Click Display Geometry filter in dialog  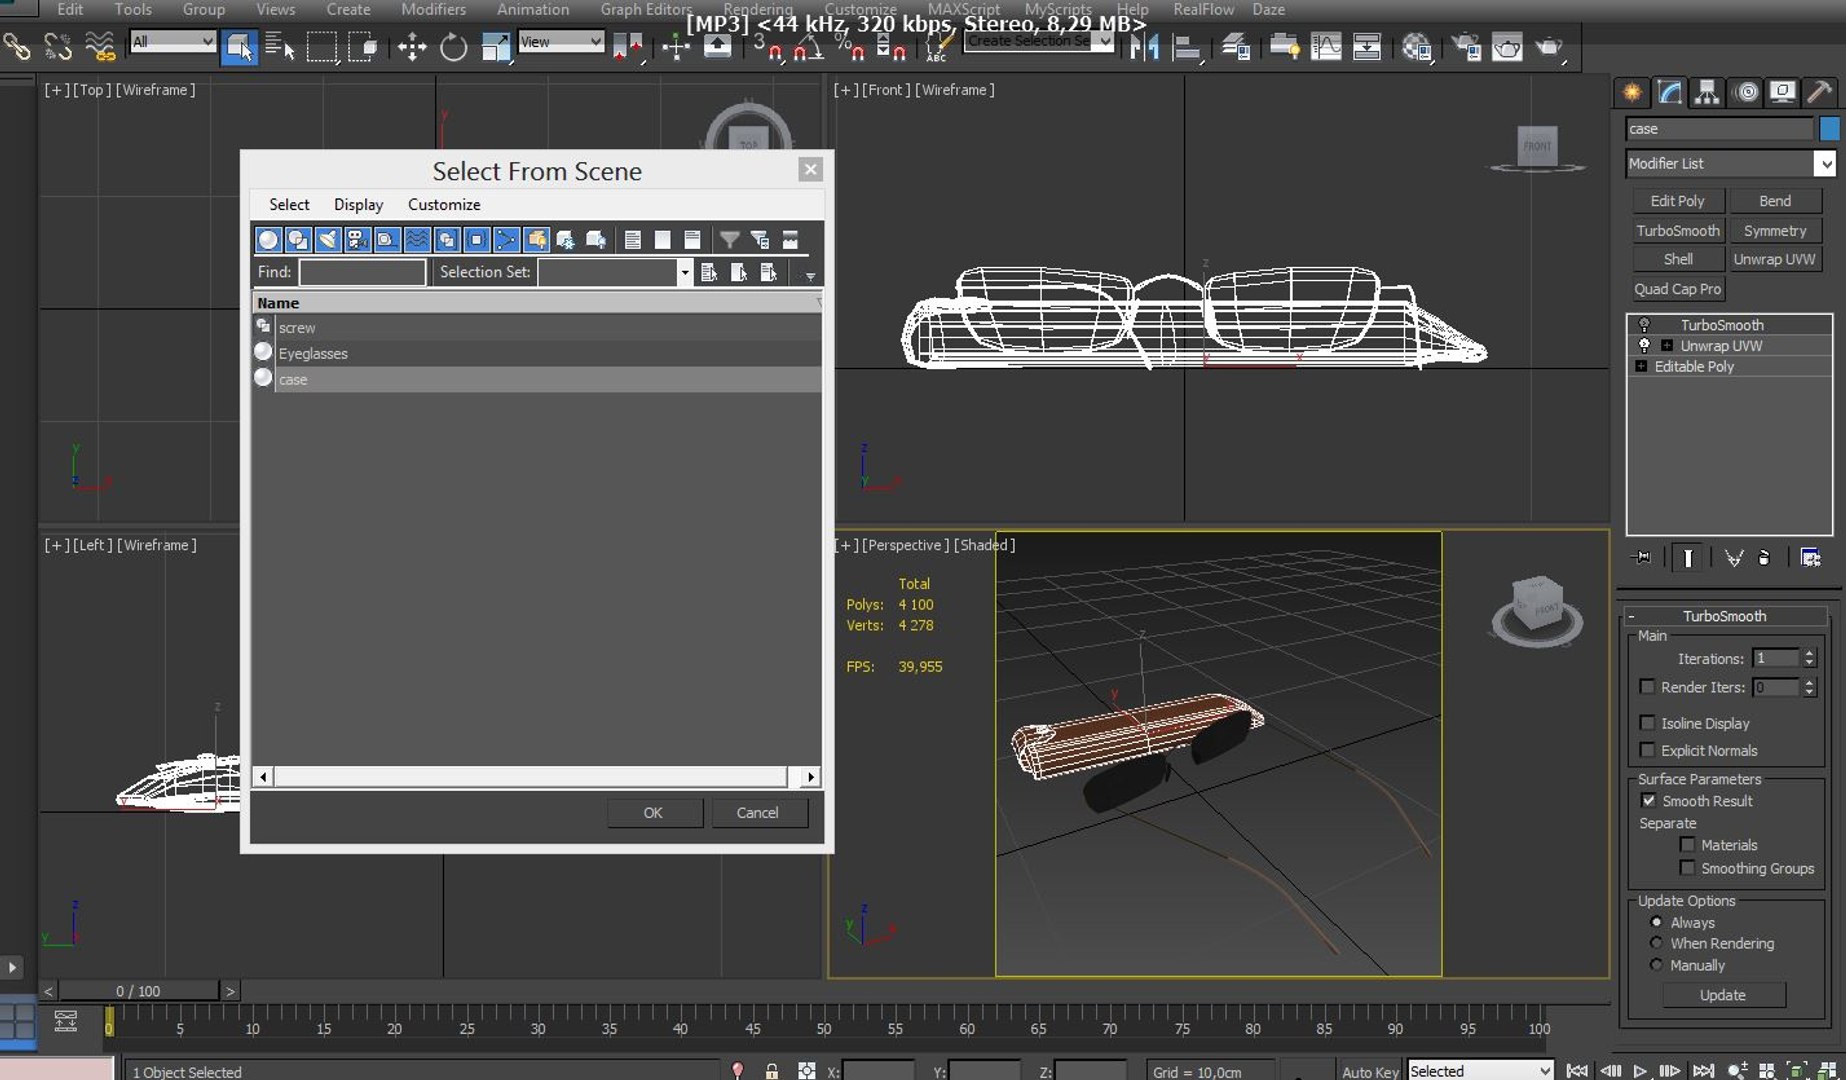(x=268, y=239)
